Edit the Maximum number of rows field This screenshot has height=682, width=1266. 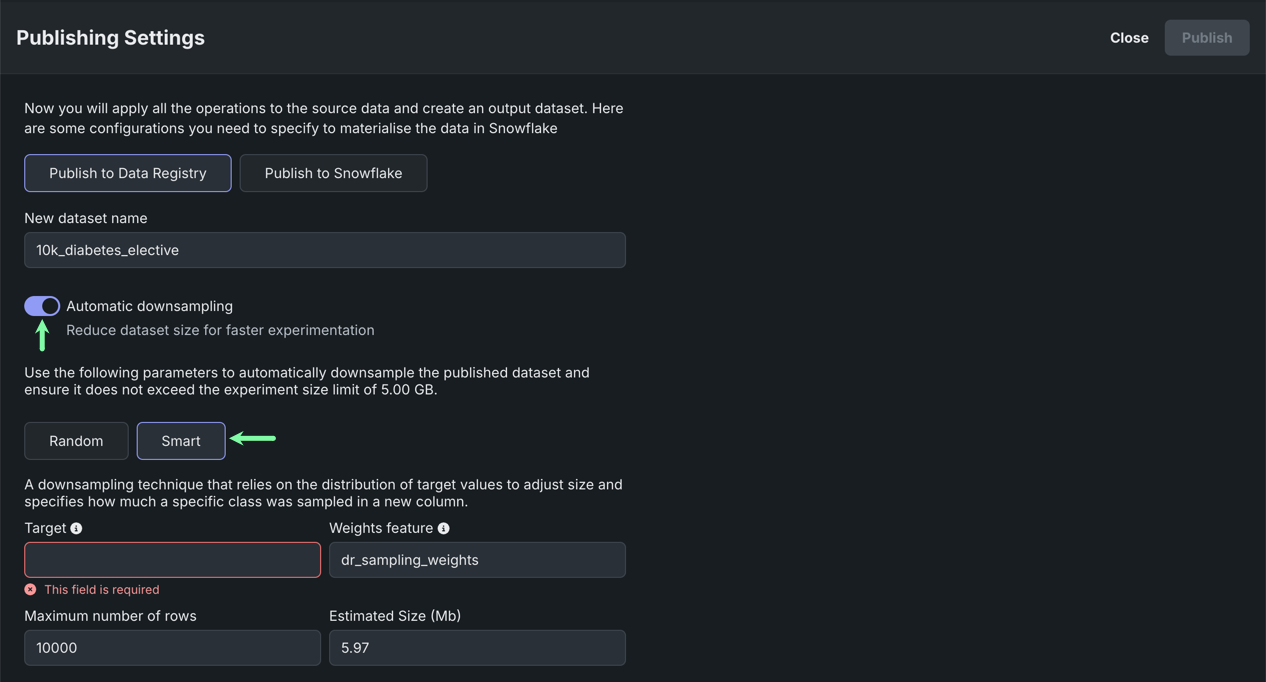tap(172, 648)
